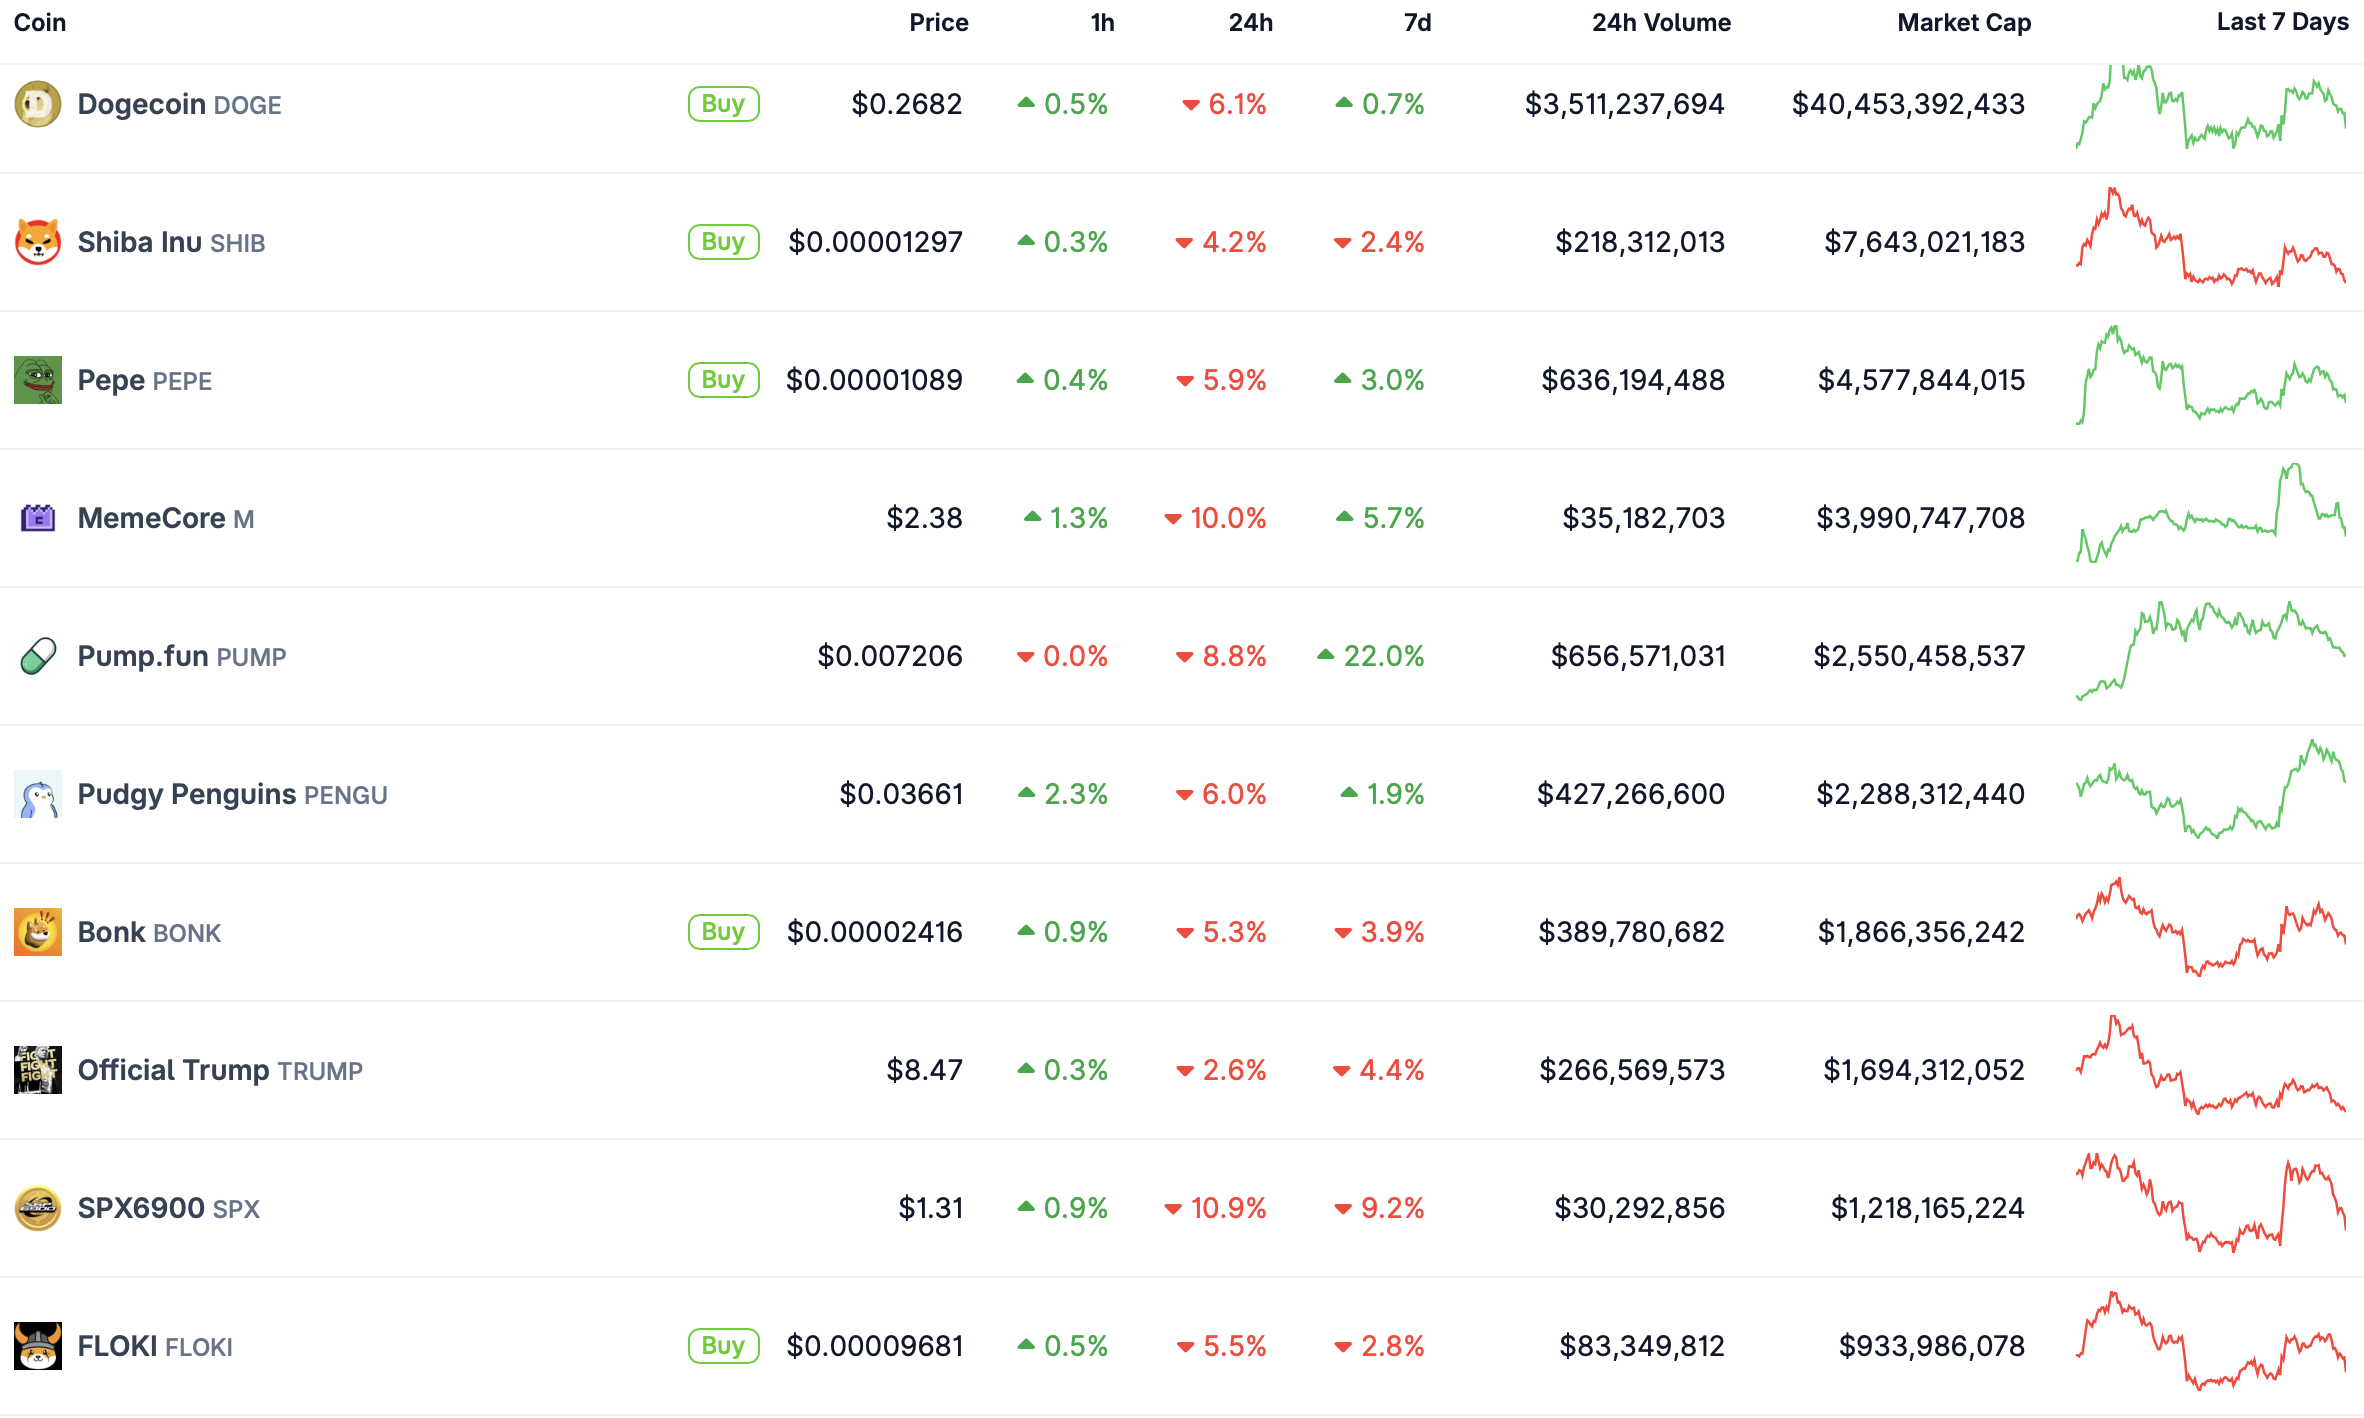Click the Pump.fun pill icon

[x=38, y=656]
